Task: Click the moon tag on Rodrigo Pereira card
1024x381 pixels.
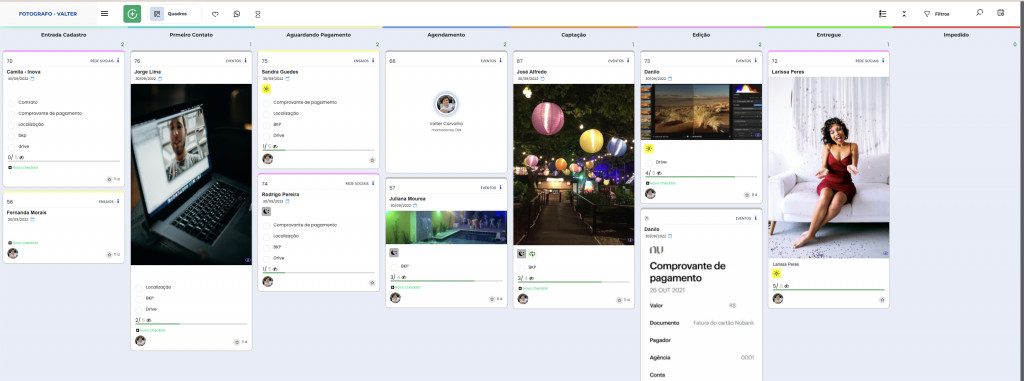Action: tap(266, 212)
